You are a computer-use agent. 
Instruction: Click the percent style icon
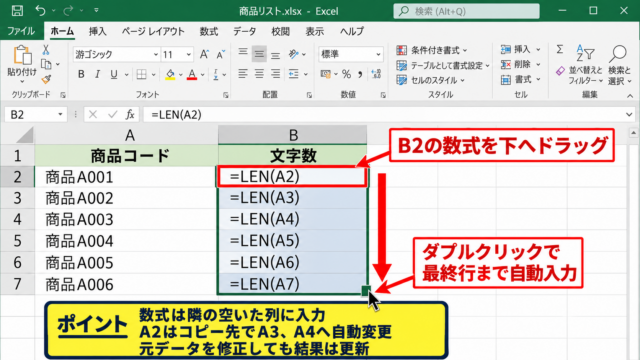347,74
